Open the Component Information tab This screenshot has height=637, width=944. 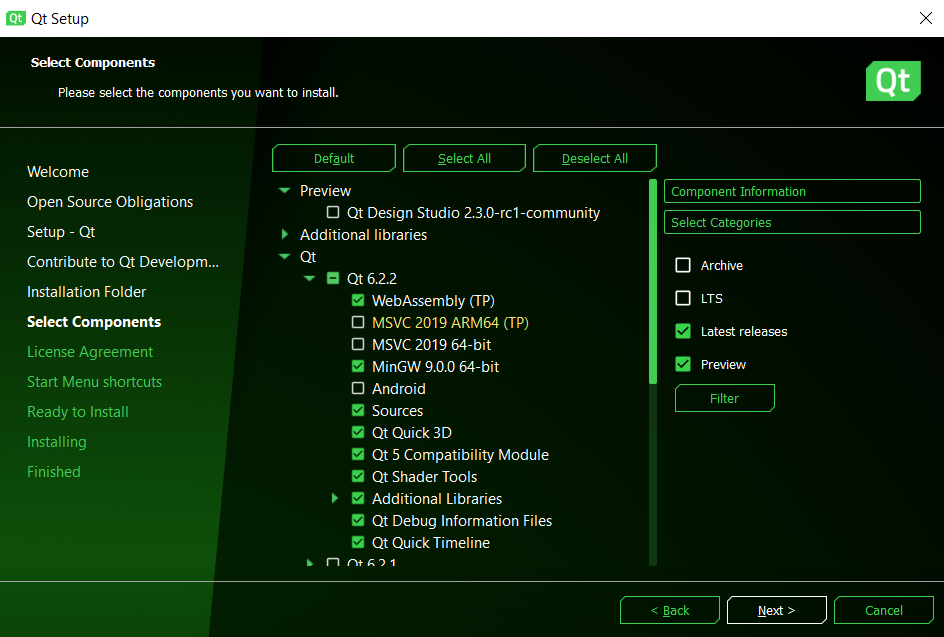(792, 191)
